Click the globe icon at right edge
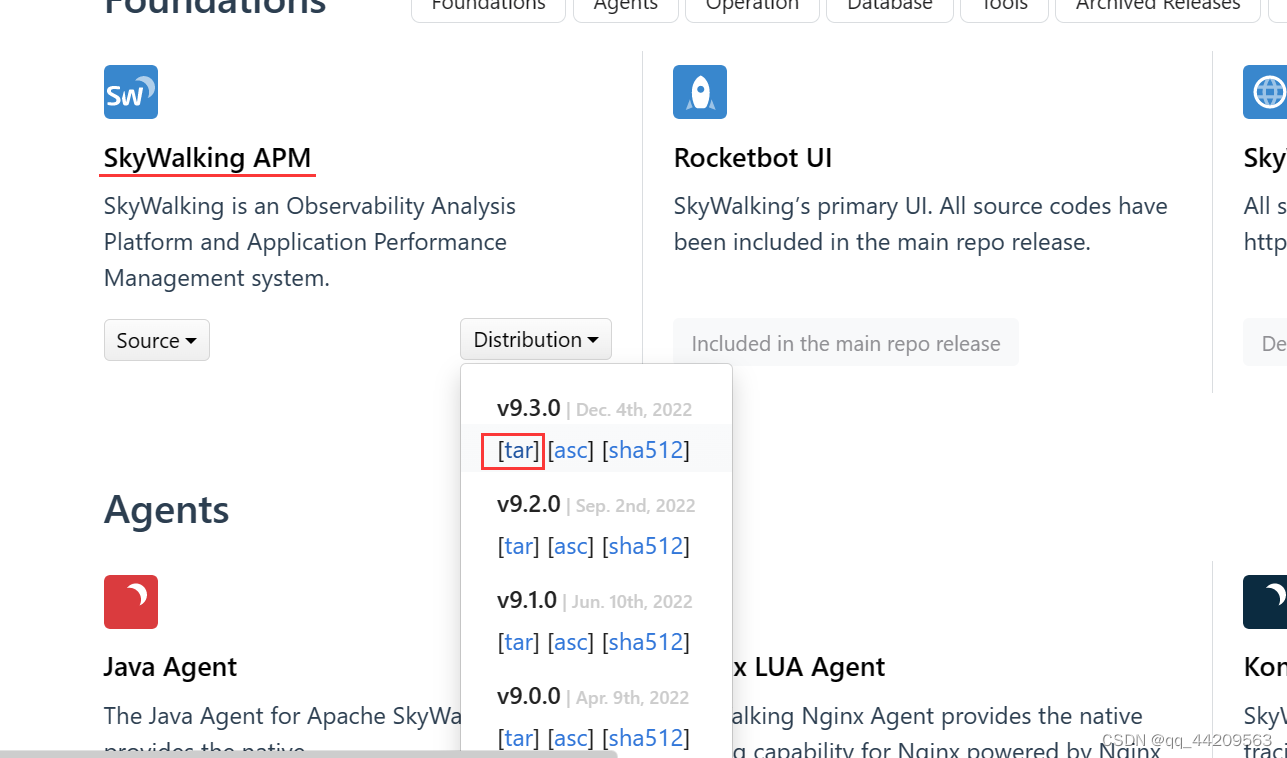 tap(1266, 92)
